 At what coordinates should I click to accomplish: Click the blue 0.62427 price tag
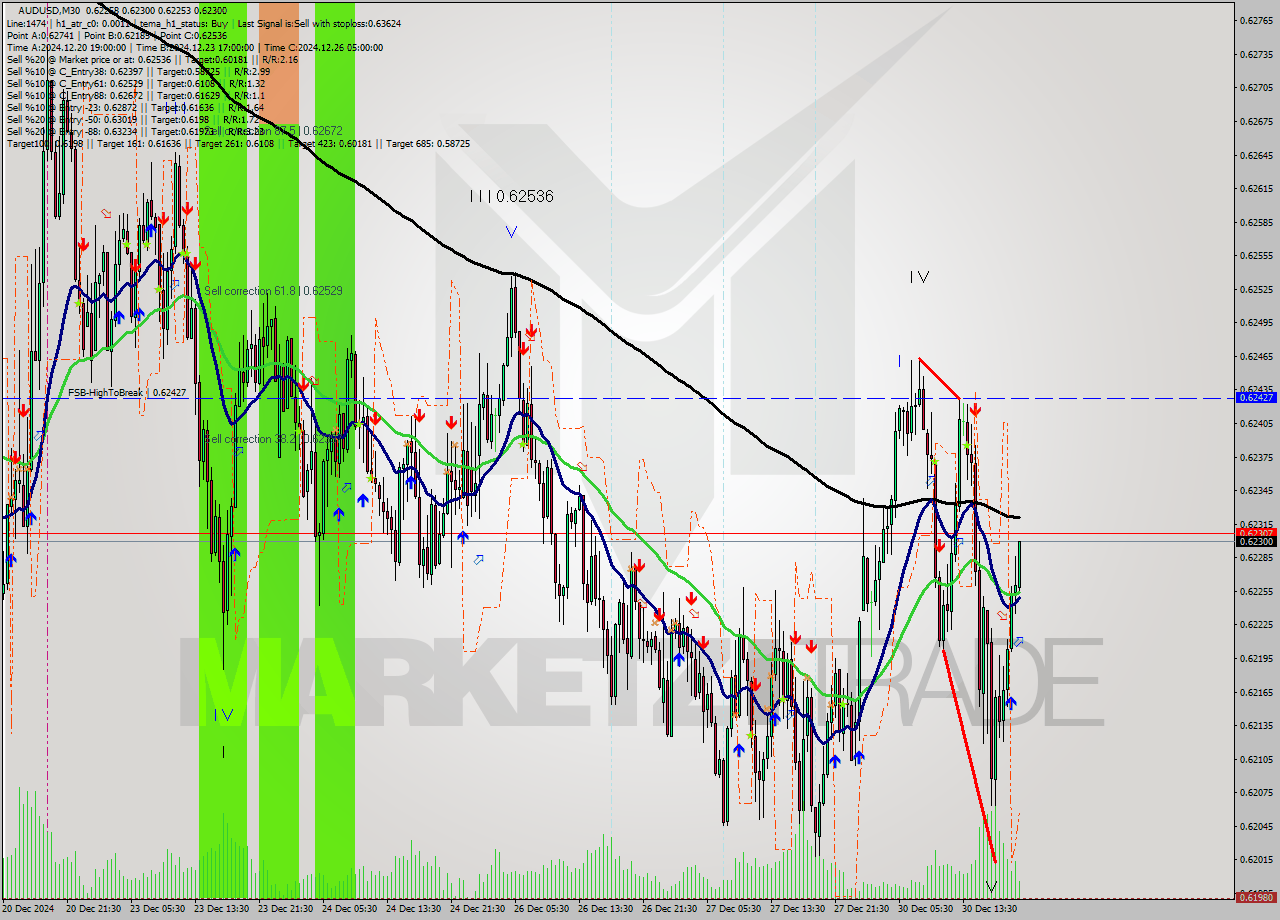tap(1257, 398)
